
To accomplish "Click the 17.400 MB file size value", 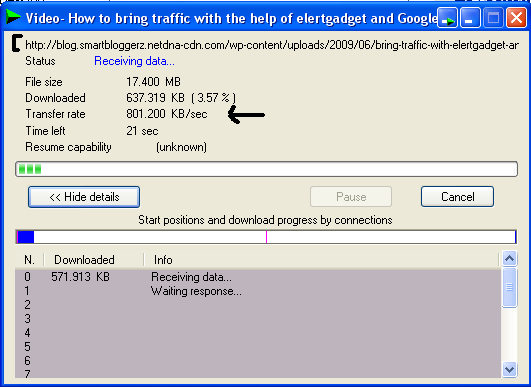I will tap(153, 82).
